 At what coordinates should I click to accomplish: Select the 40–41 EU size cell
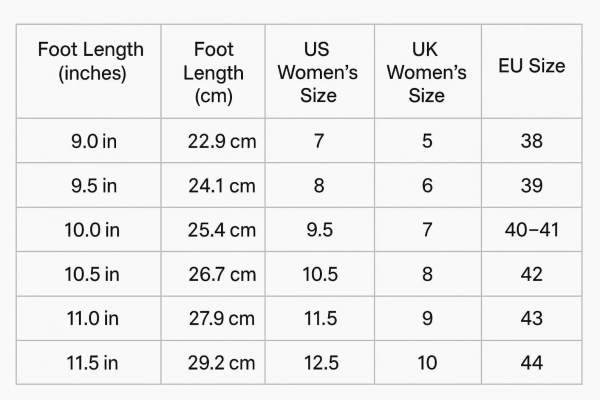531,230
